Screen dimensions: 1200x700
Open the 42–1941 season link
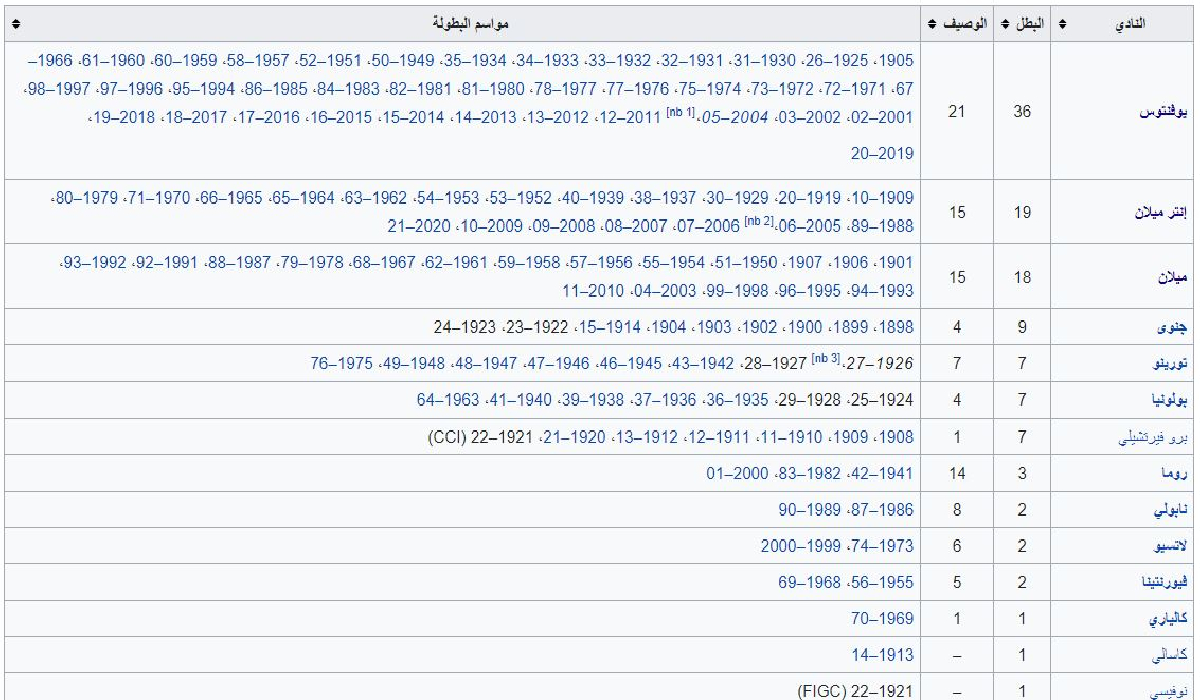(882, 473)
